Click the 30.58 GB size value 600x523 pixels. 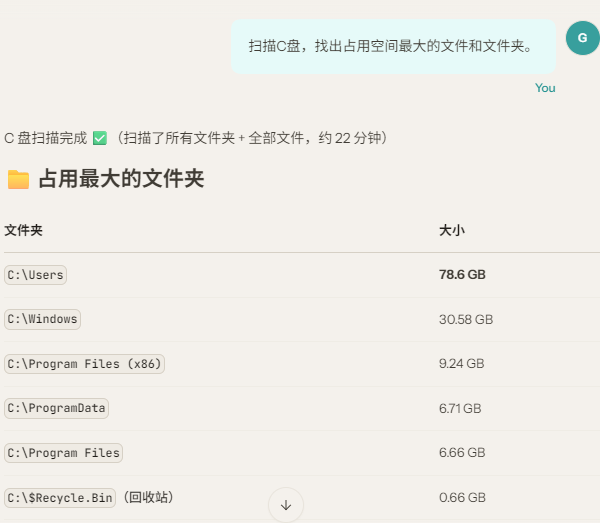466,319
